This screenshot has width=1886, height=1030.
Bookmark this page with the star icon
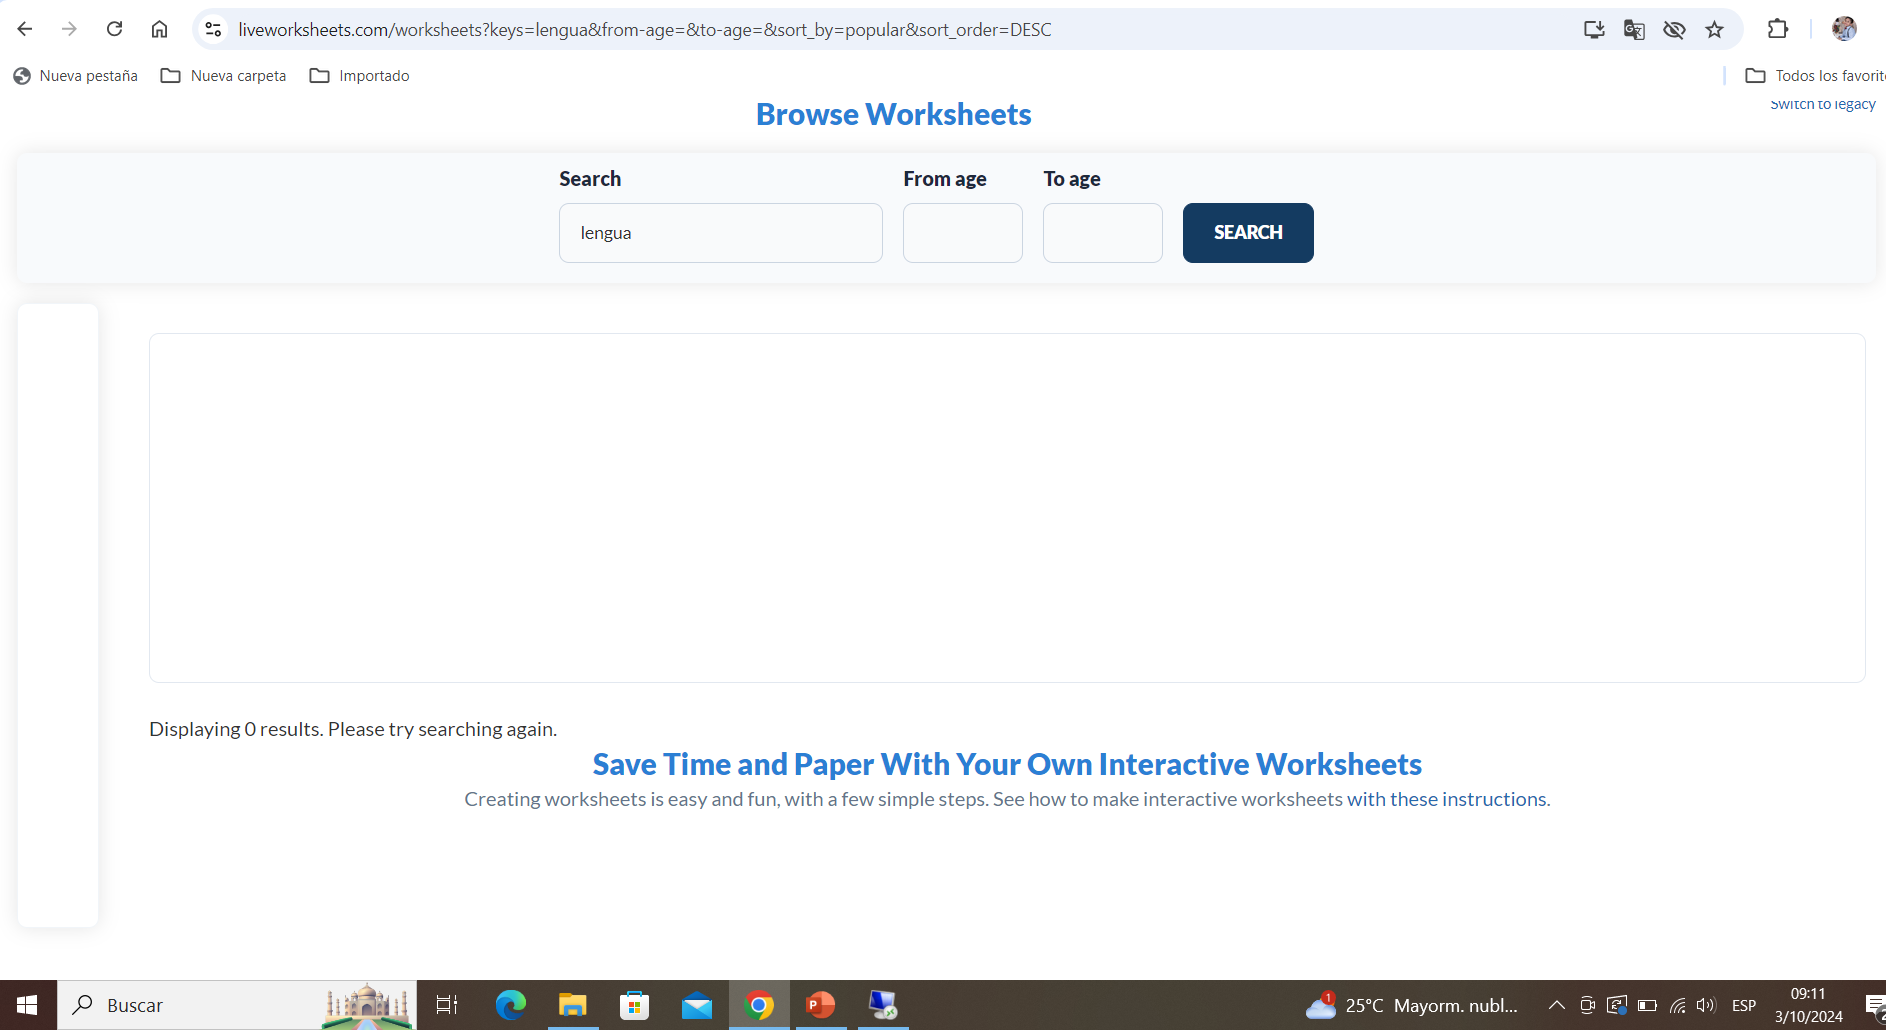pos(1714,30)
